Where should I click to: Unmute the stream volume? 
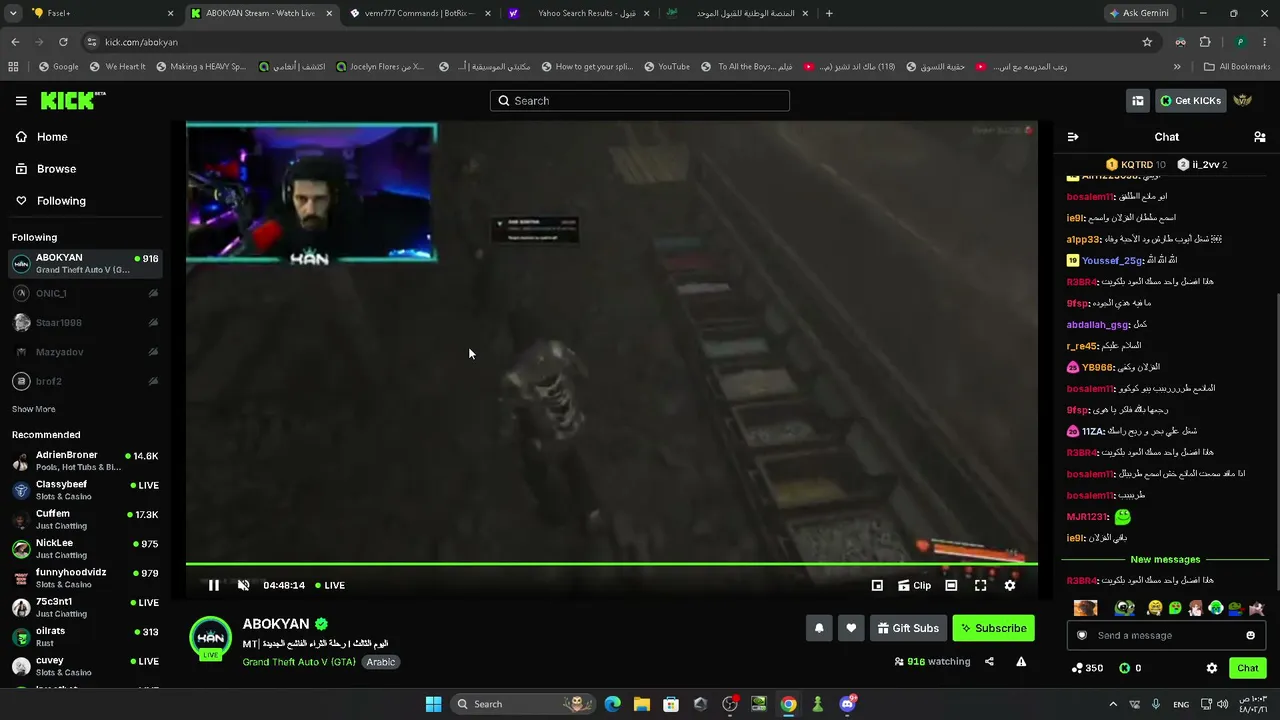[x=243, y=585]
